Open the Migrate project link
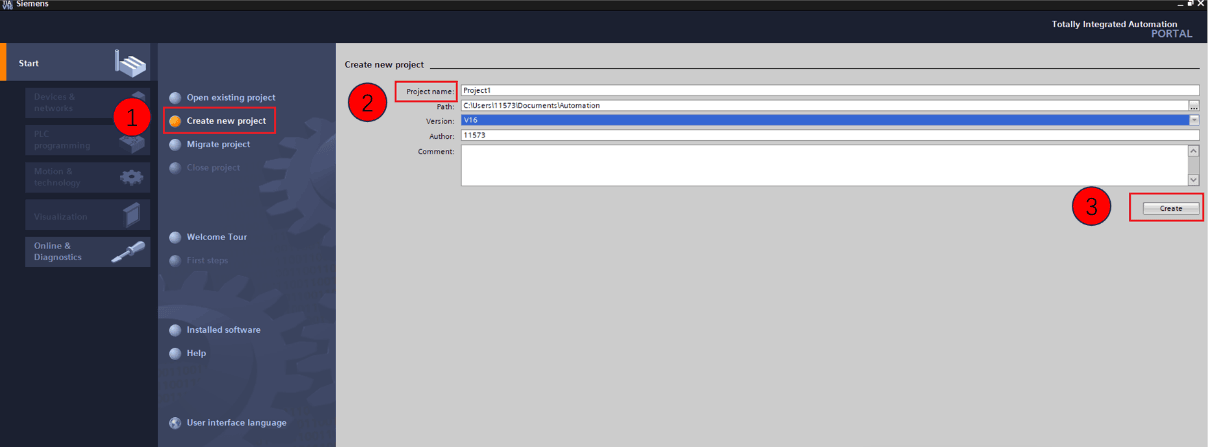Screen dimensions: 1208x447 click(218, 144)
